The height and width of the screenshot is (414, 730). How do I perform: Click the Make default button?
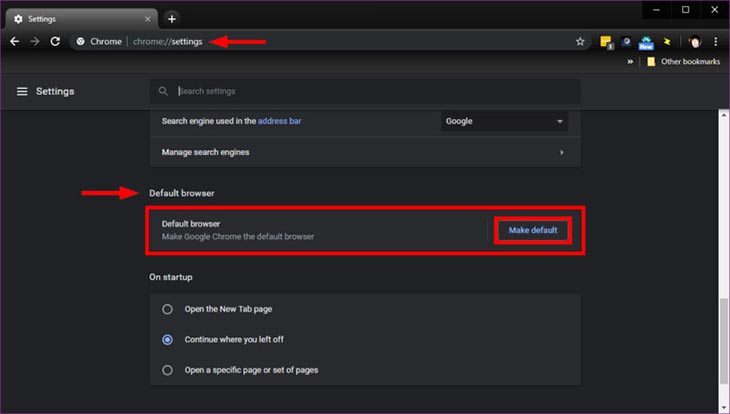click(533, 231)
